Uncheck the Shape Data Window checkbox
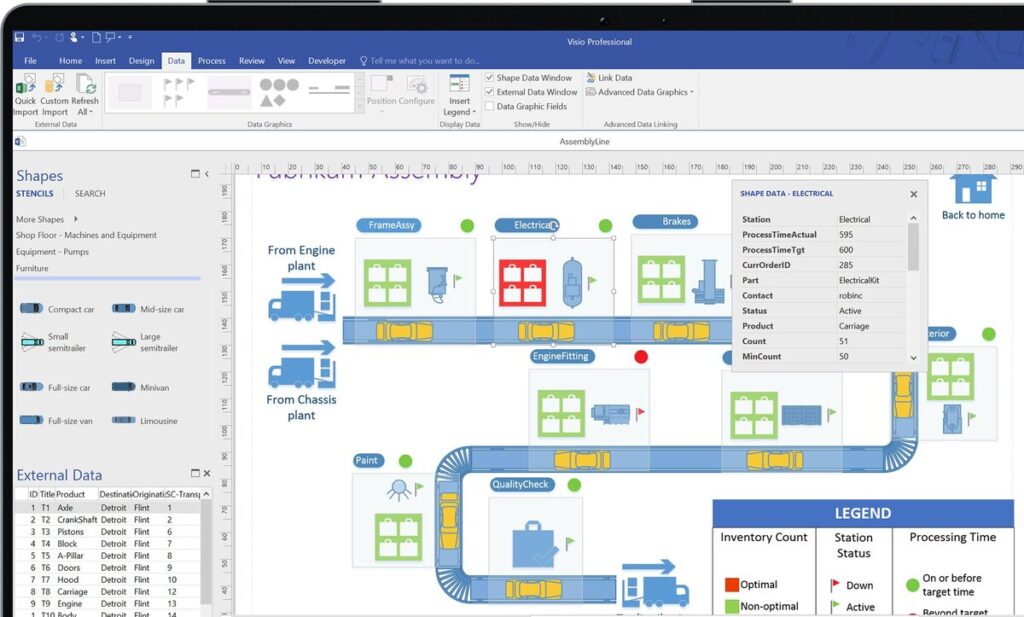Viewport: 1024px width, 617px height. pyautogui.click(x=489, y=77)
